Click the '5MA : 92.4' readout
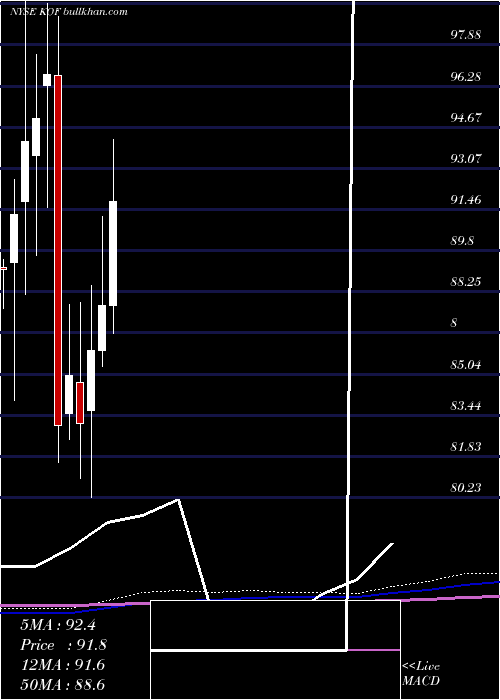Viewport: 500px width, 700px height. click(58, 625)
